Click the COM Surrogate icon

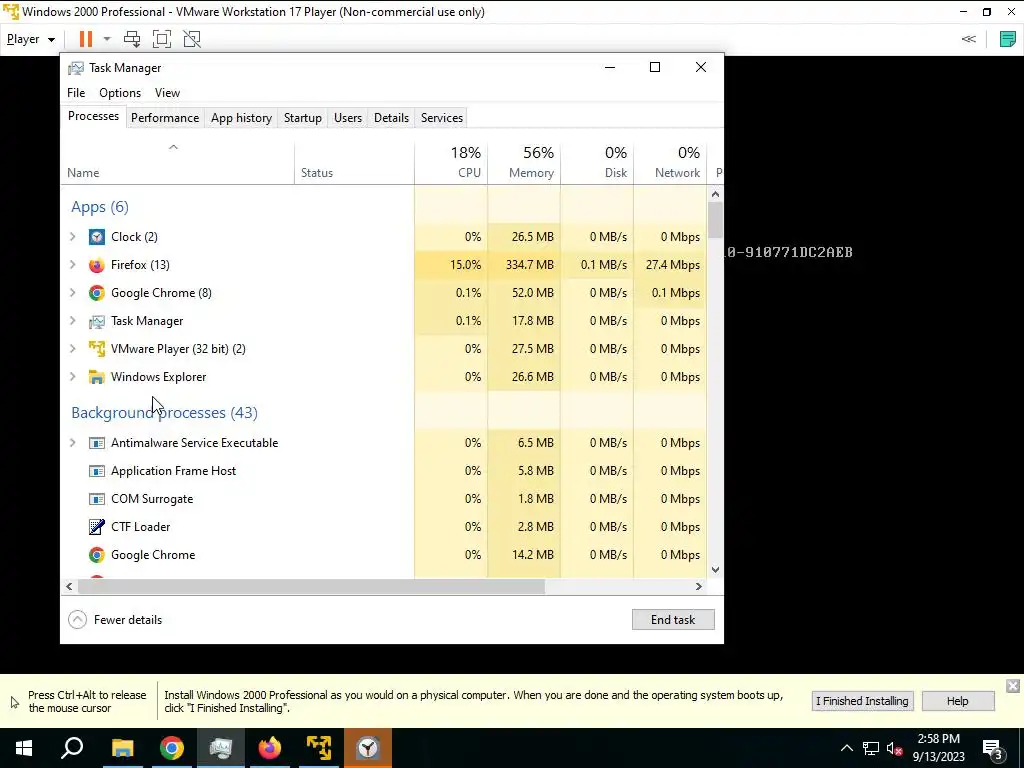pyautogui.click(x=97, y=500)
